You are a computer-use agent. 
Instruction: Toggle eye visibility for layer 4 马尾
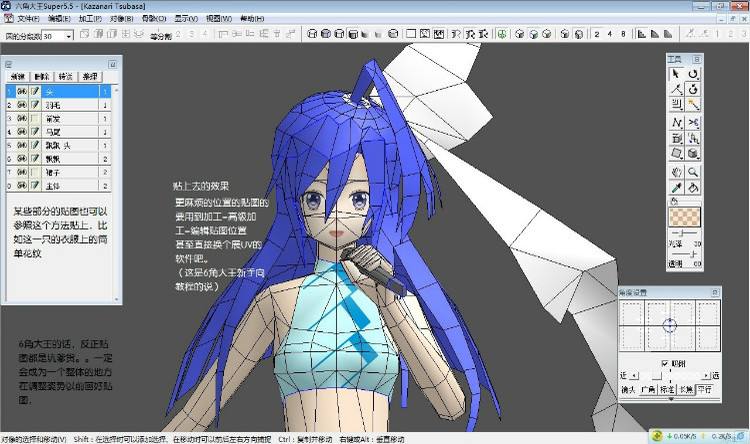pyautogui.click(x=22, y=131)
